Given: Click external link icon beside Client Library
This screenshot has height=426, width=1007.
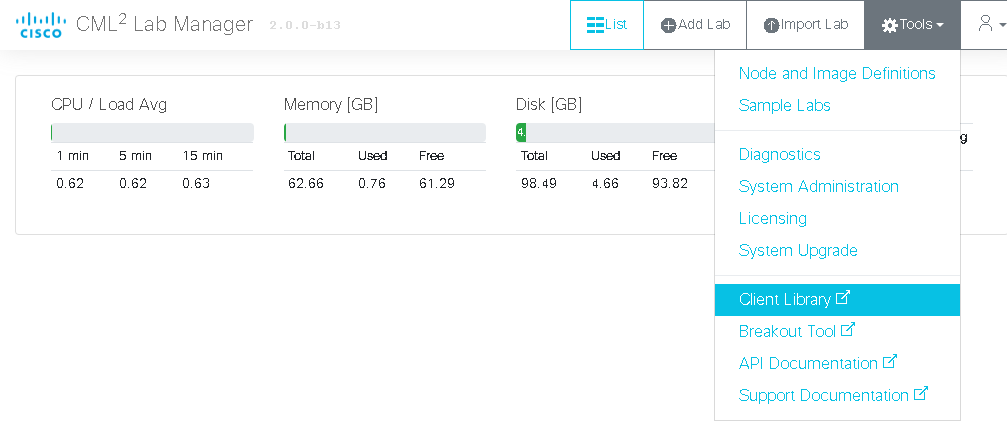Looking at the screenshot, I should 843,298.
